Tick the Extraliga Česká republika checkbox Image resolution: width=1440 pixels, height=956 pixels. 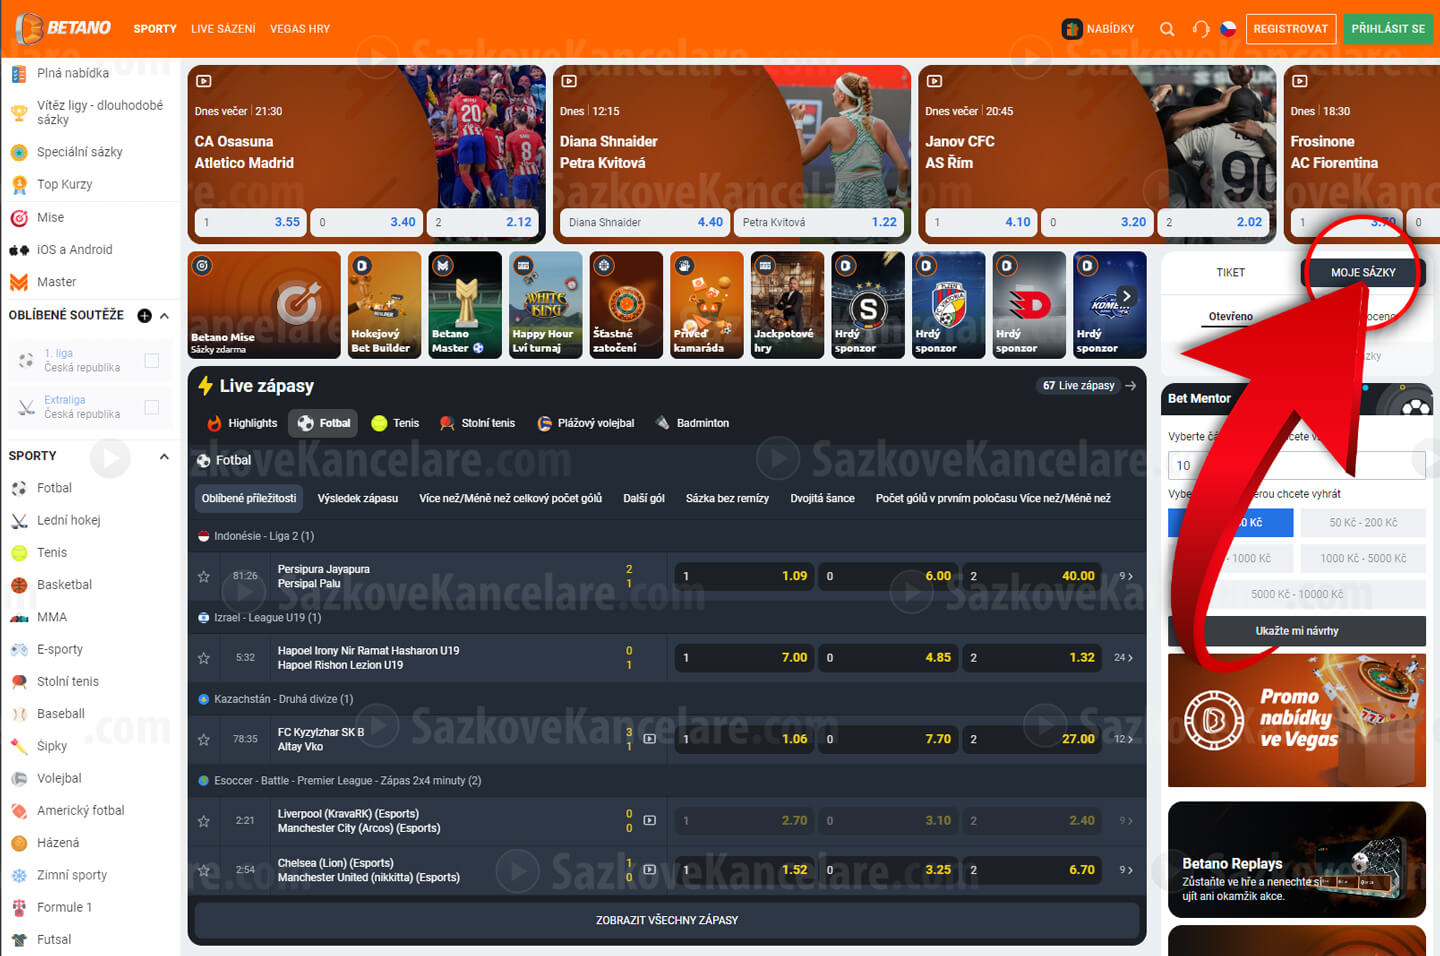tap(152, 407)
